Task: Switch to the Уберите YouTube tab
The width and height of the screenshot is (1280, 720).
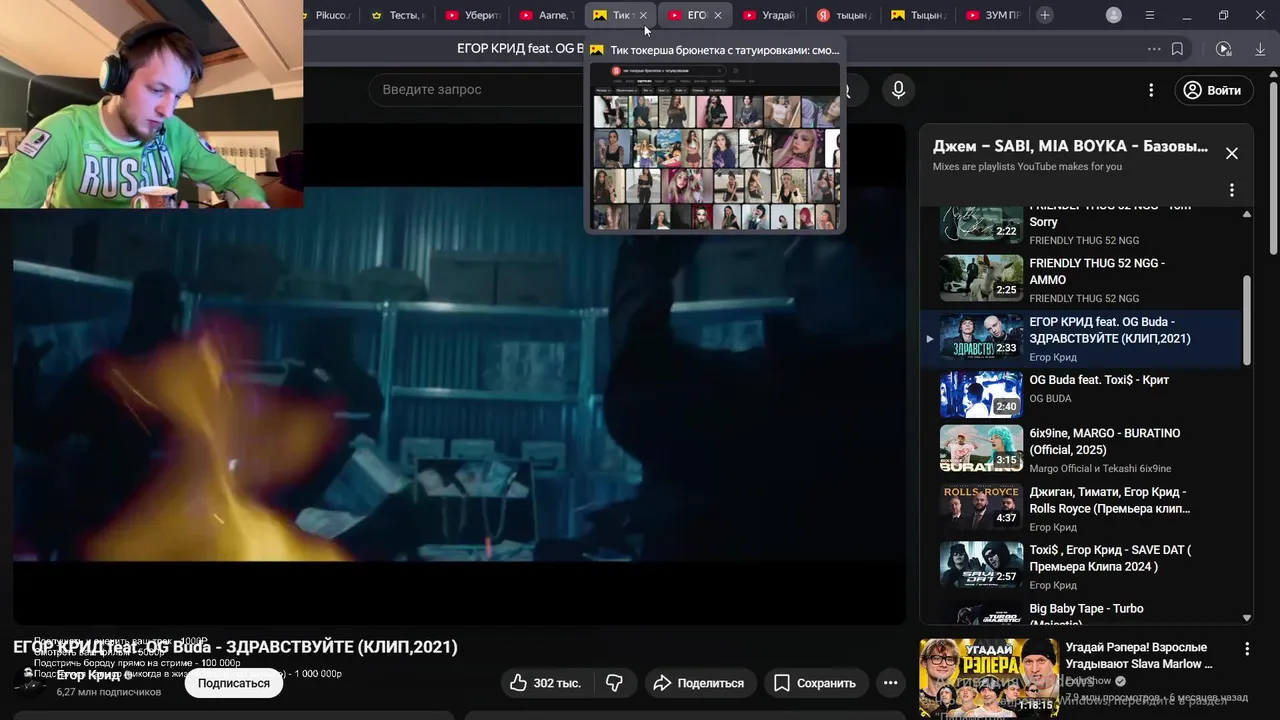Action: (472, 15)
